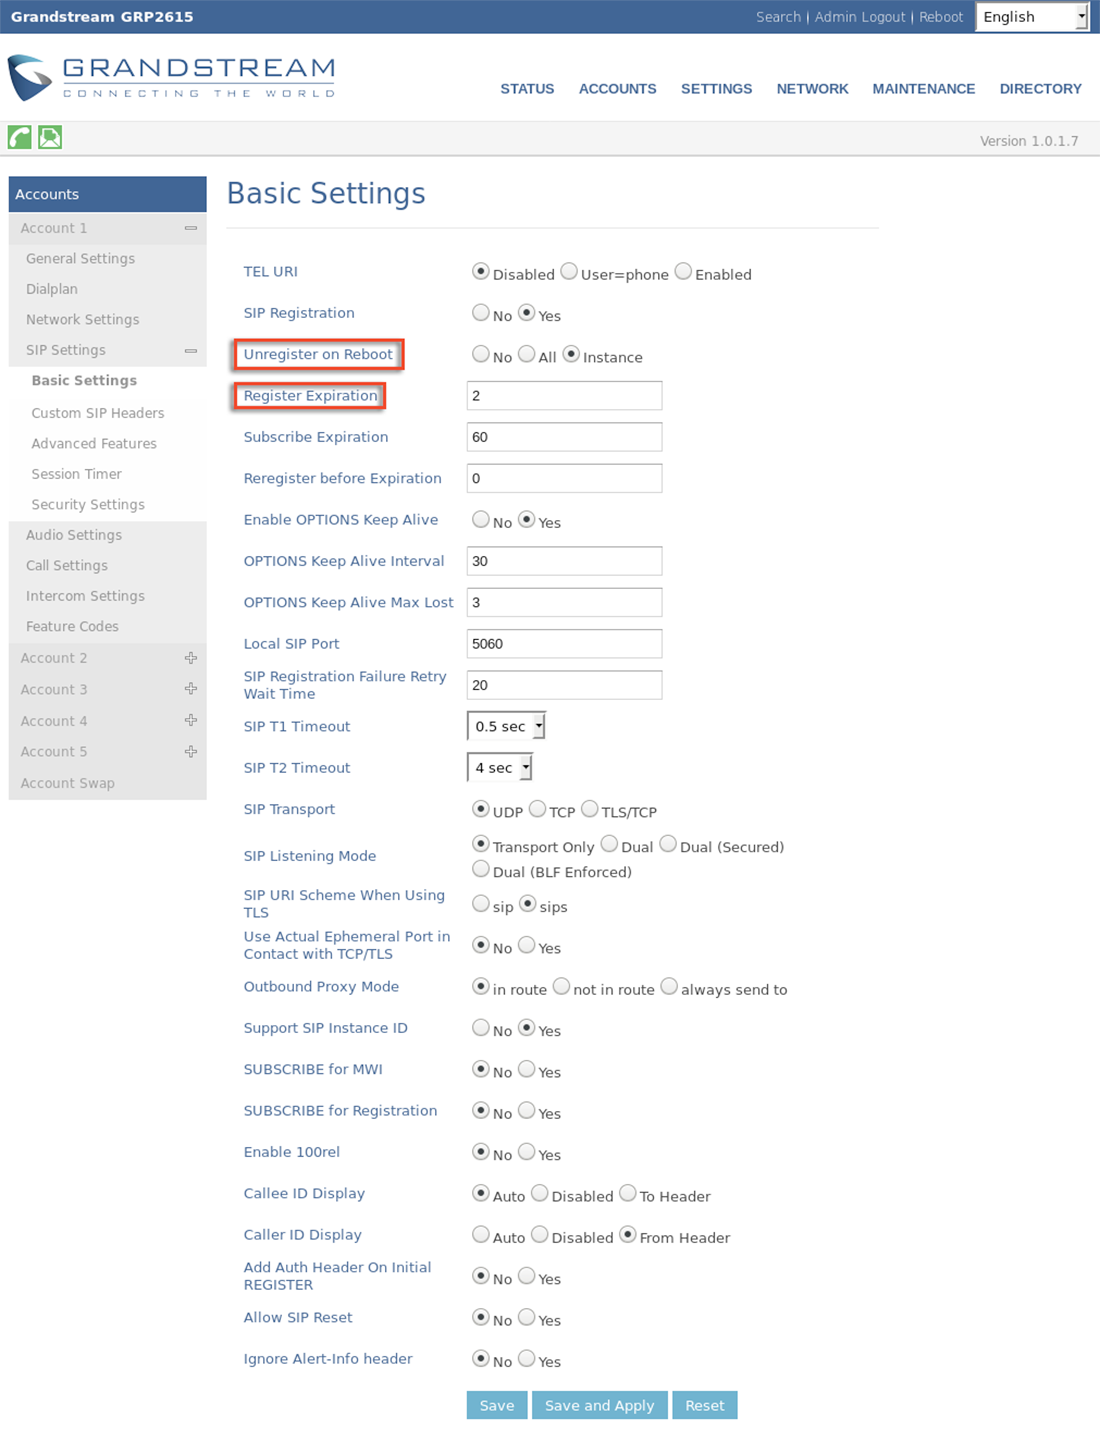The width and height of the screenshot is (1100, 1429).
Task: Click the Local SIP Port field
Action: pos(564,644)
